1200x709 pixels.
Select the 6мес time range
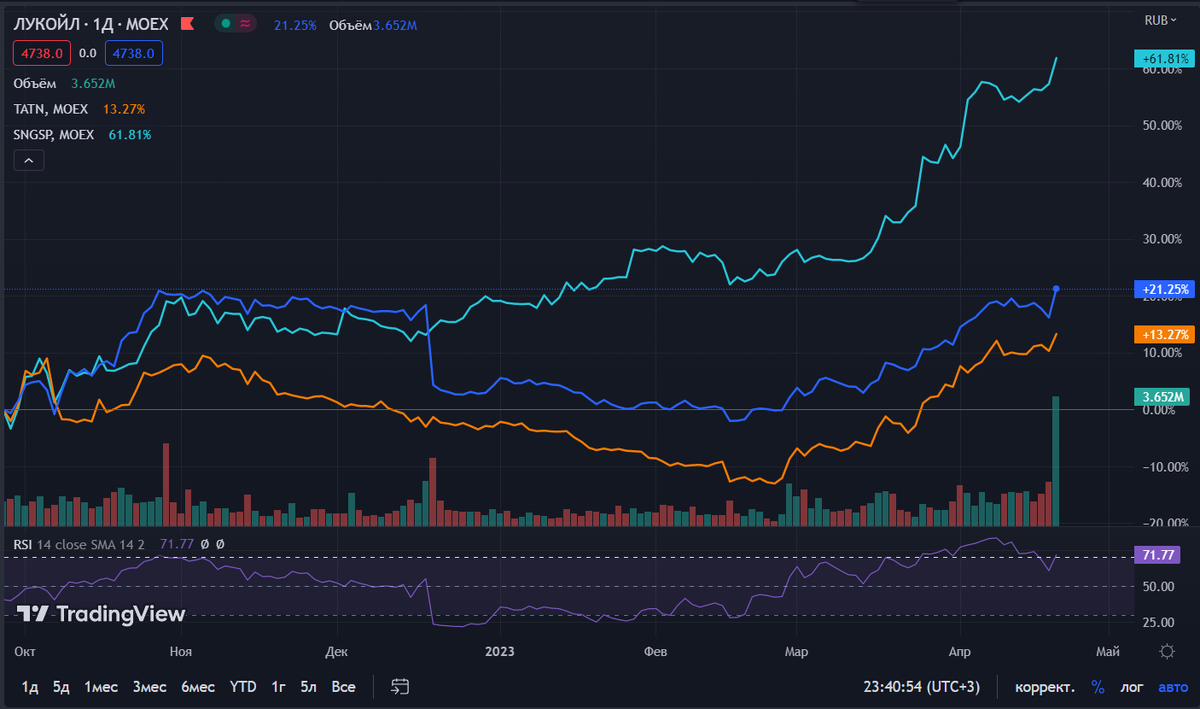click(198, 687)
